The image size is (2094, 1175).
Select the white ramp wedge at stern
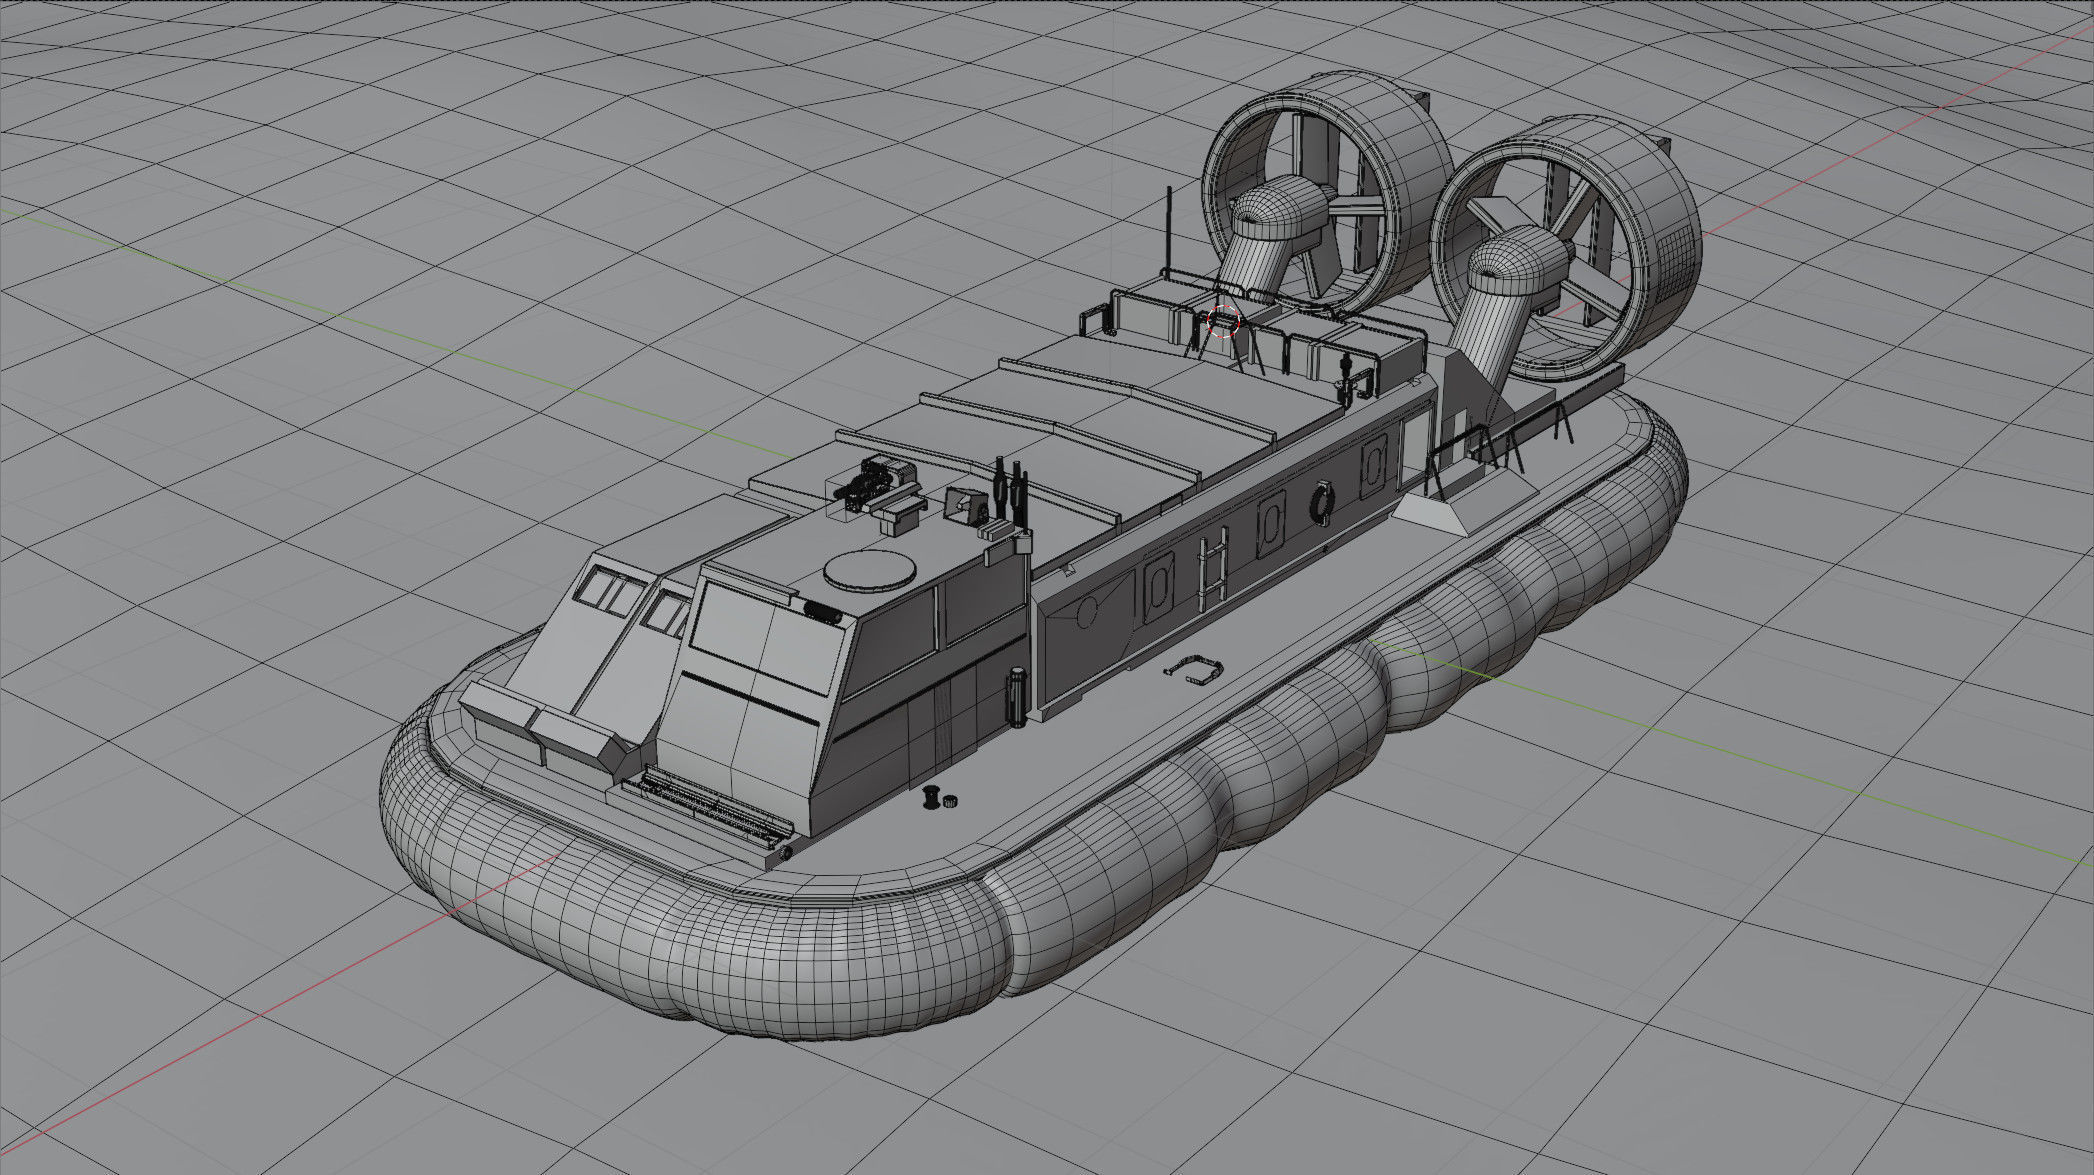[x=1432, y=513]
